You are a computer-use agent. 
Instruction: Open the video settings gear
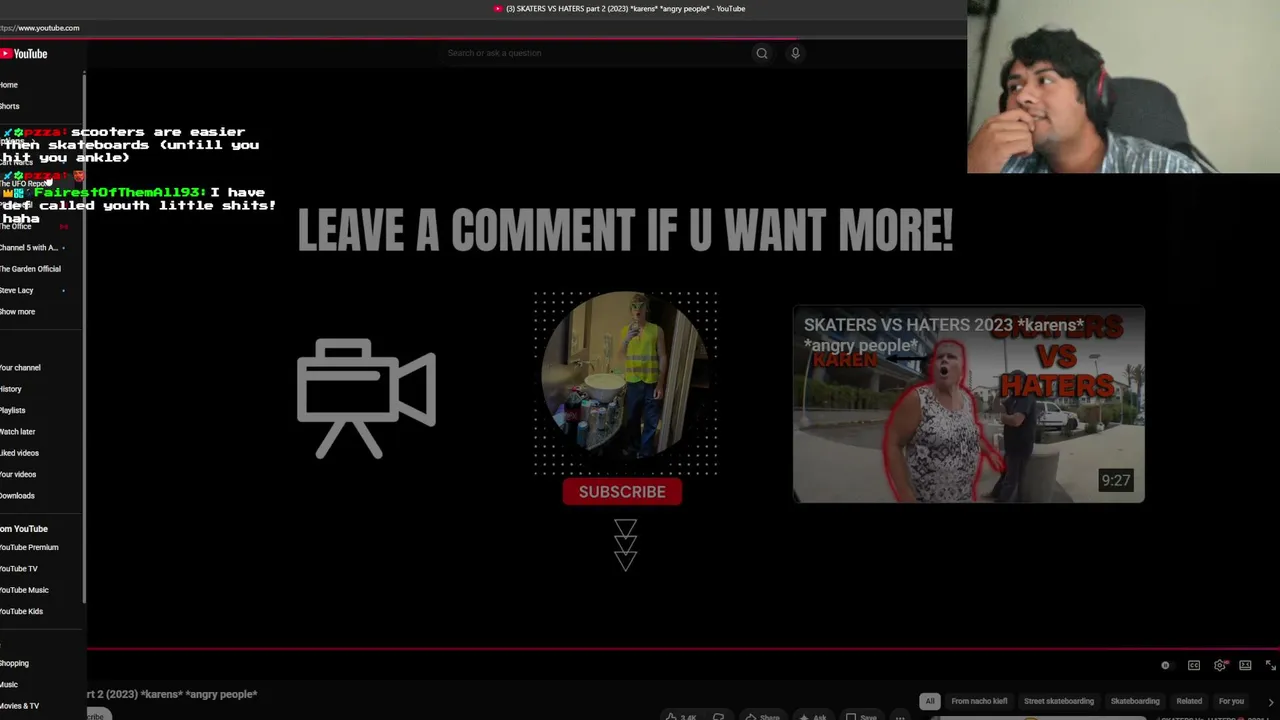1220,665
